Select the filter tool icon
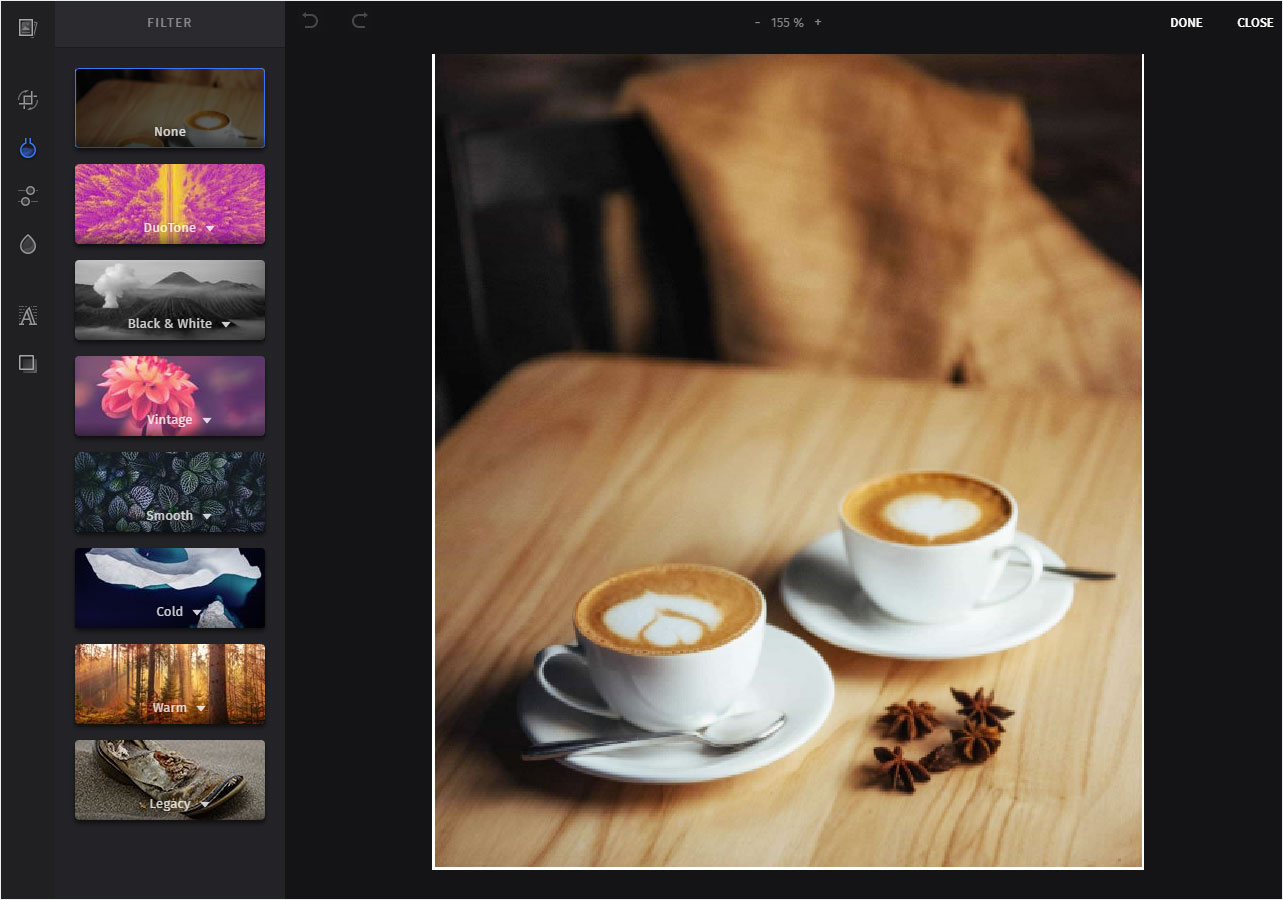This screenshot has width=1283, height=900. coord(28,149)
